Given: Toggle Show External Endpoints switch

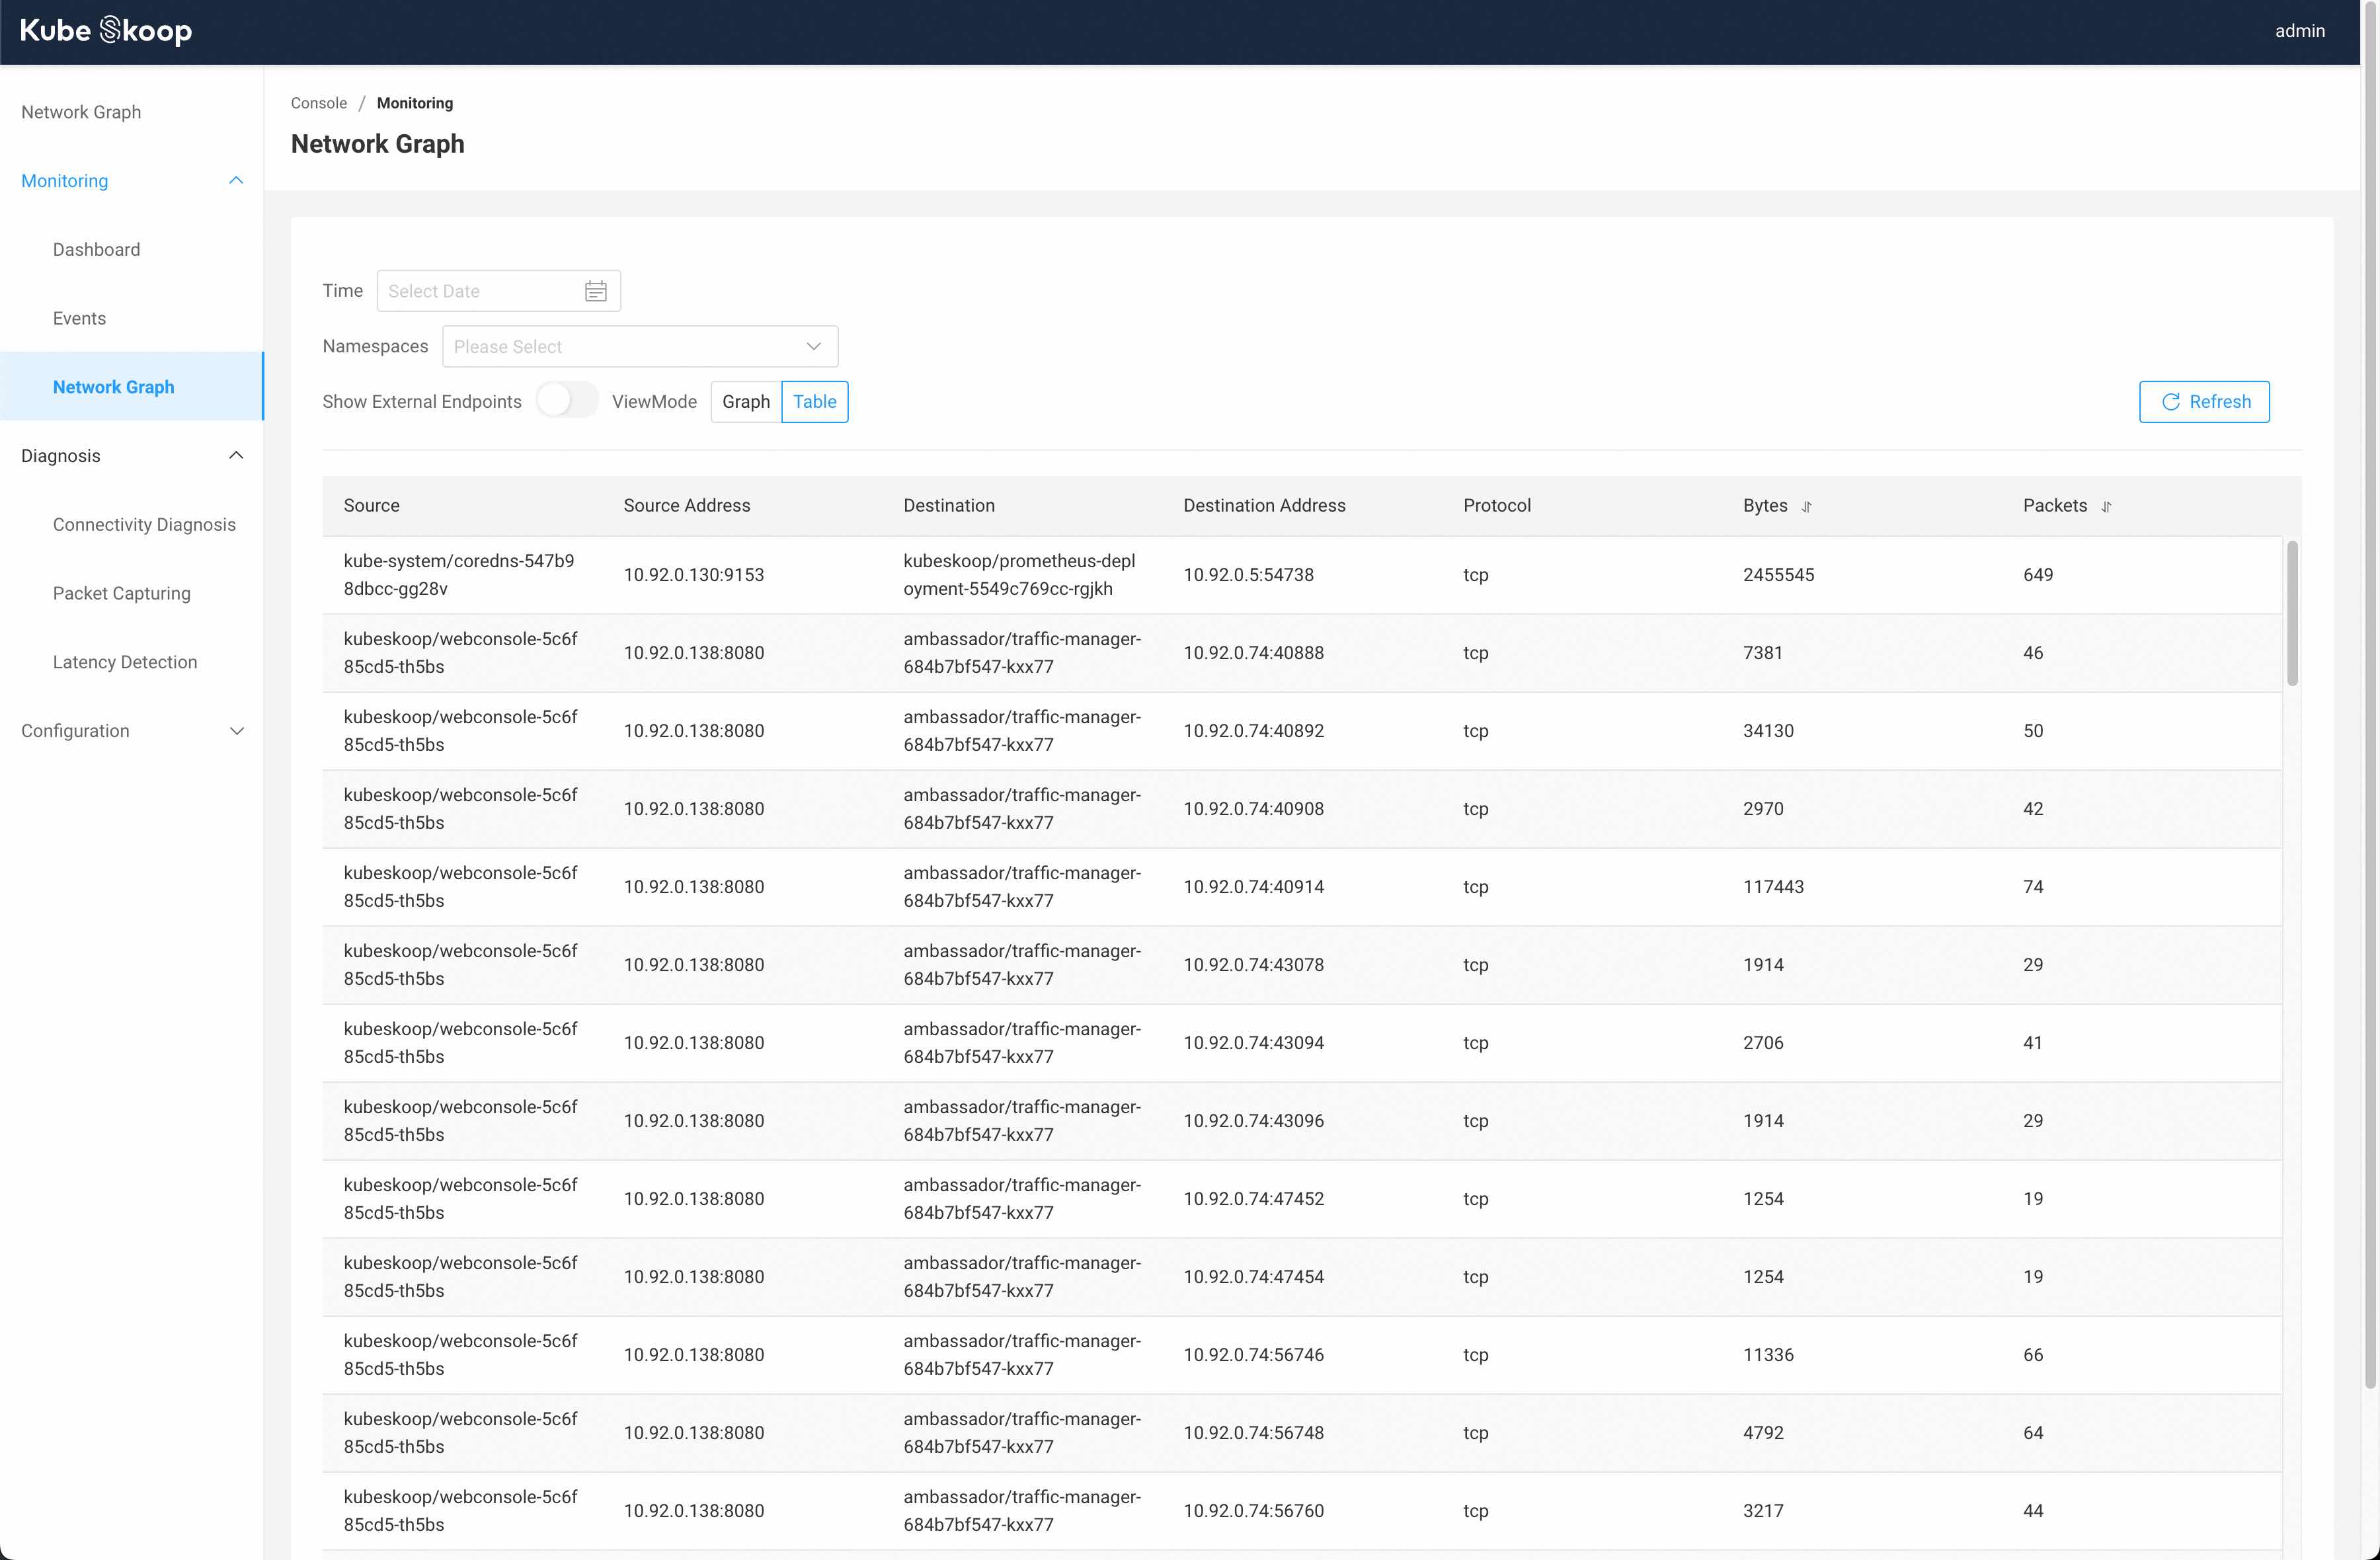Looking at the screenshot, I should click(x=566, y=401).
